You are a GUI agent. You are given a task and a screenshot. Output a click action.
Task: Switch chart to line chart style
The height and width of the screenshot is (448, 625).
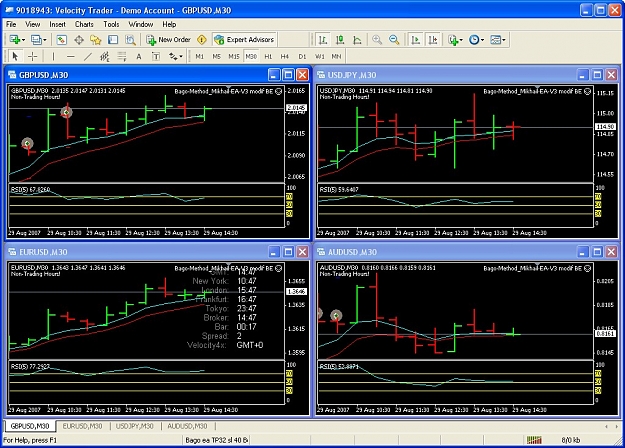(x=358, y=40)
